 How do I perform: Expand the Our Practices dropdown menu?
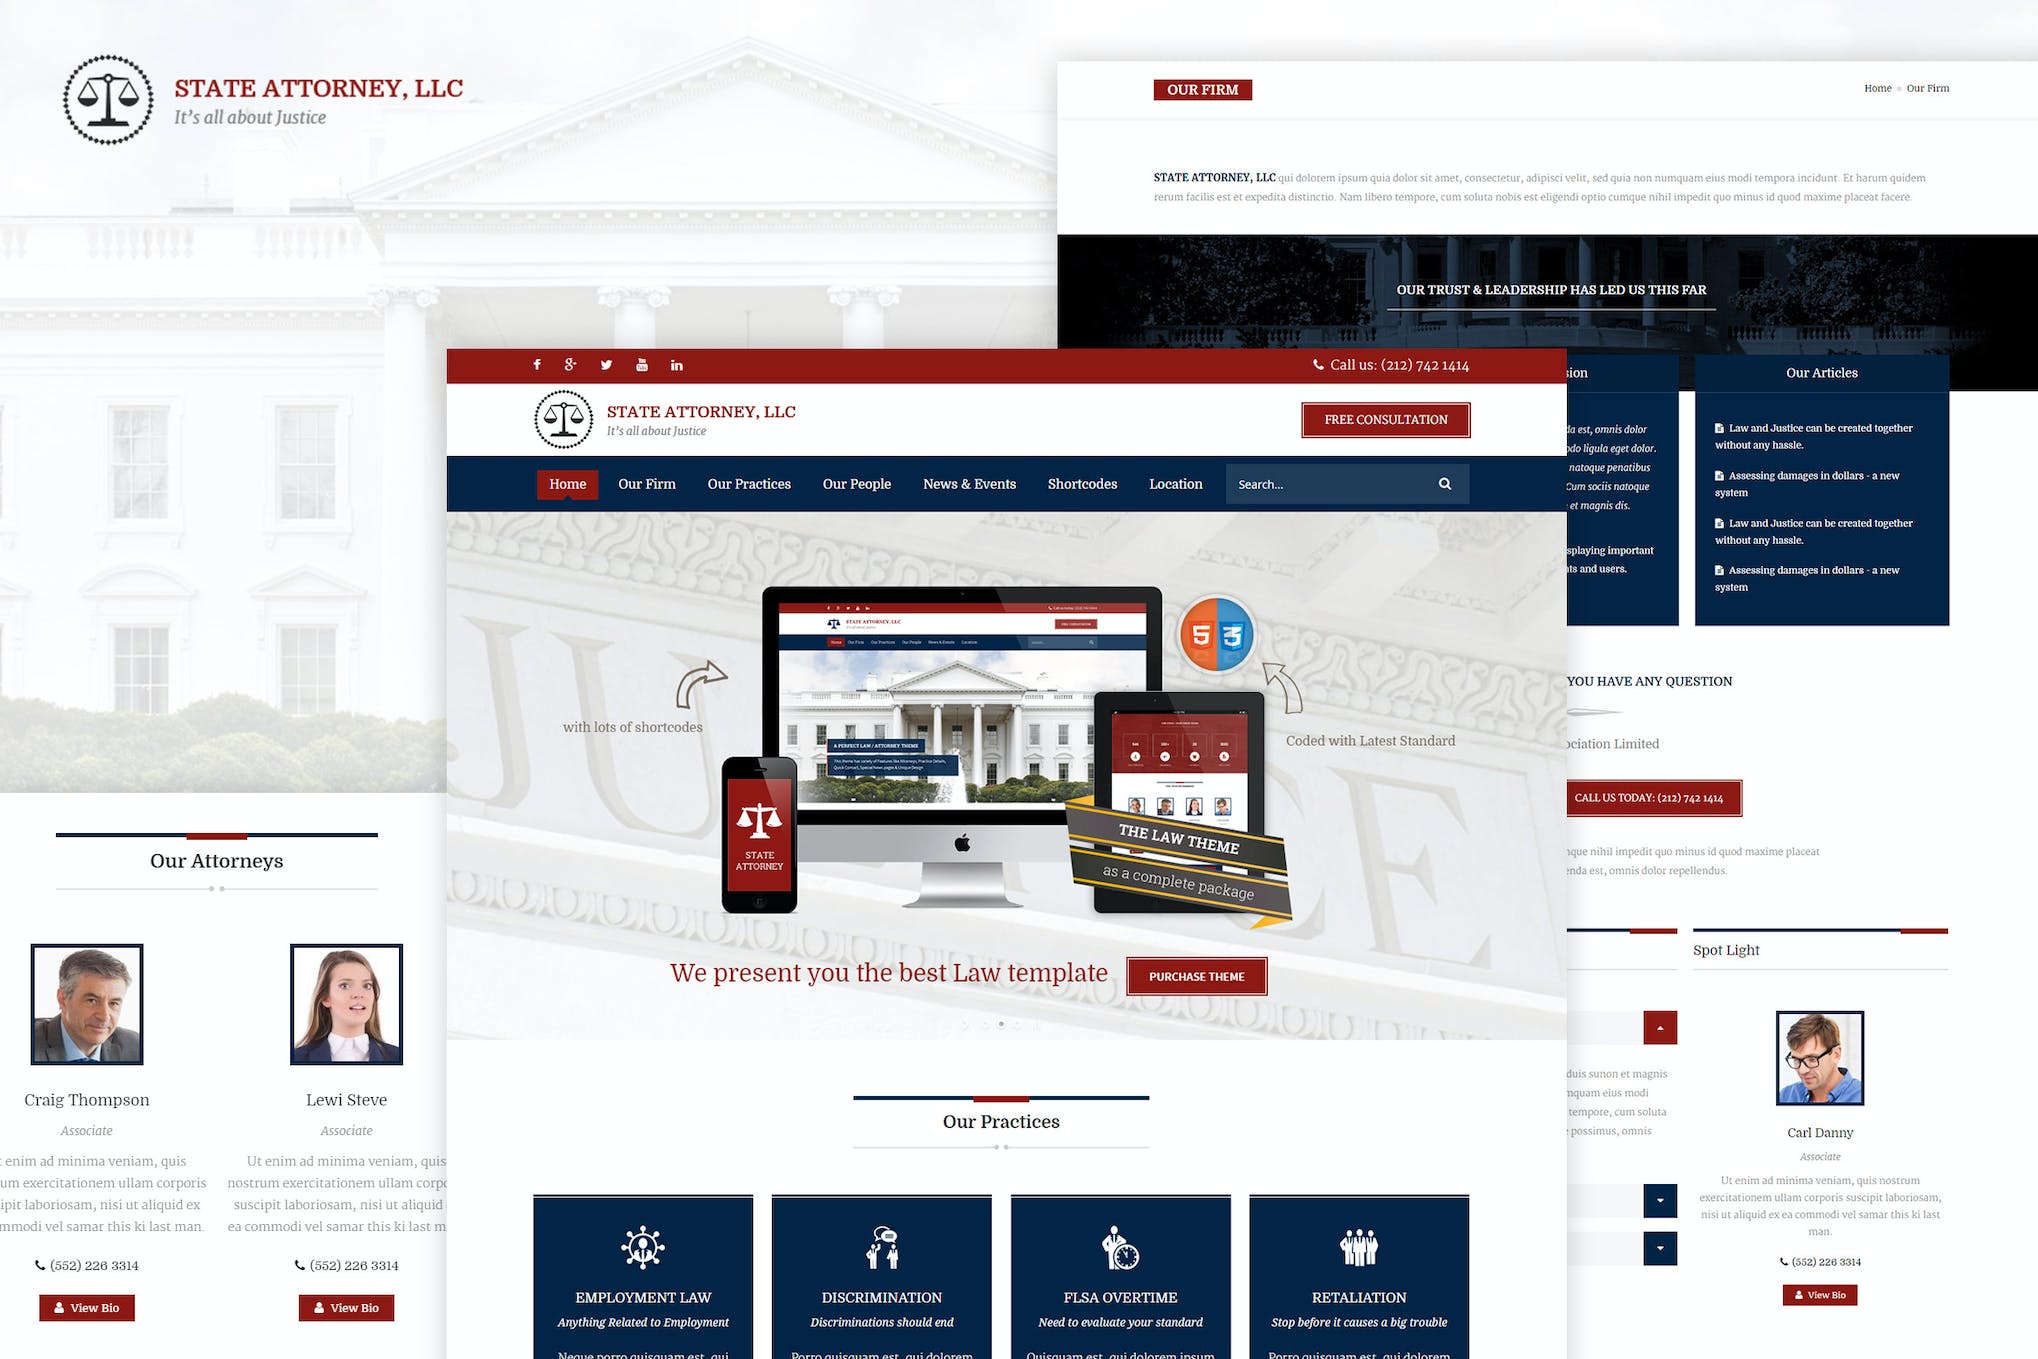[749, 484]
